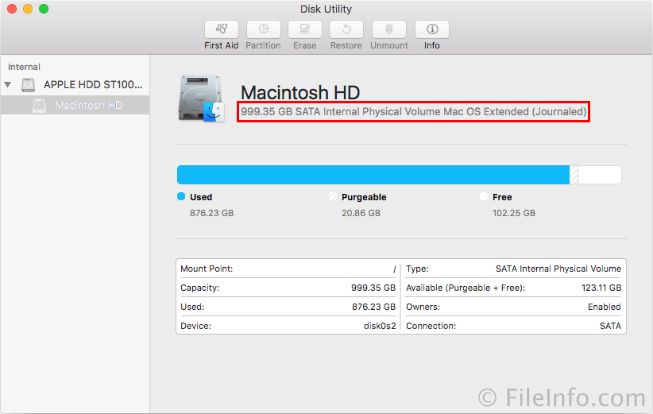Open the Info toolbar button
653x414 pixels.
point(432,29)
